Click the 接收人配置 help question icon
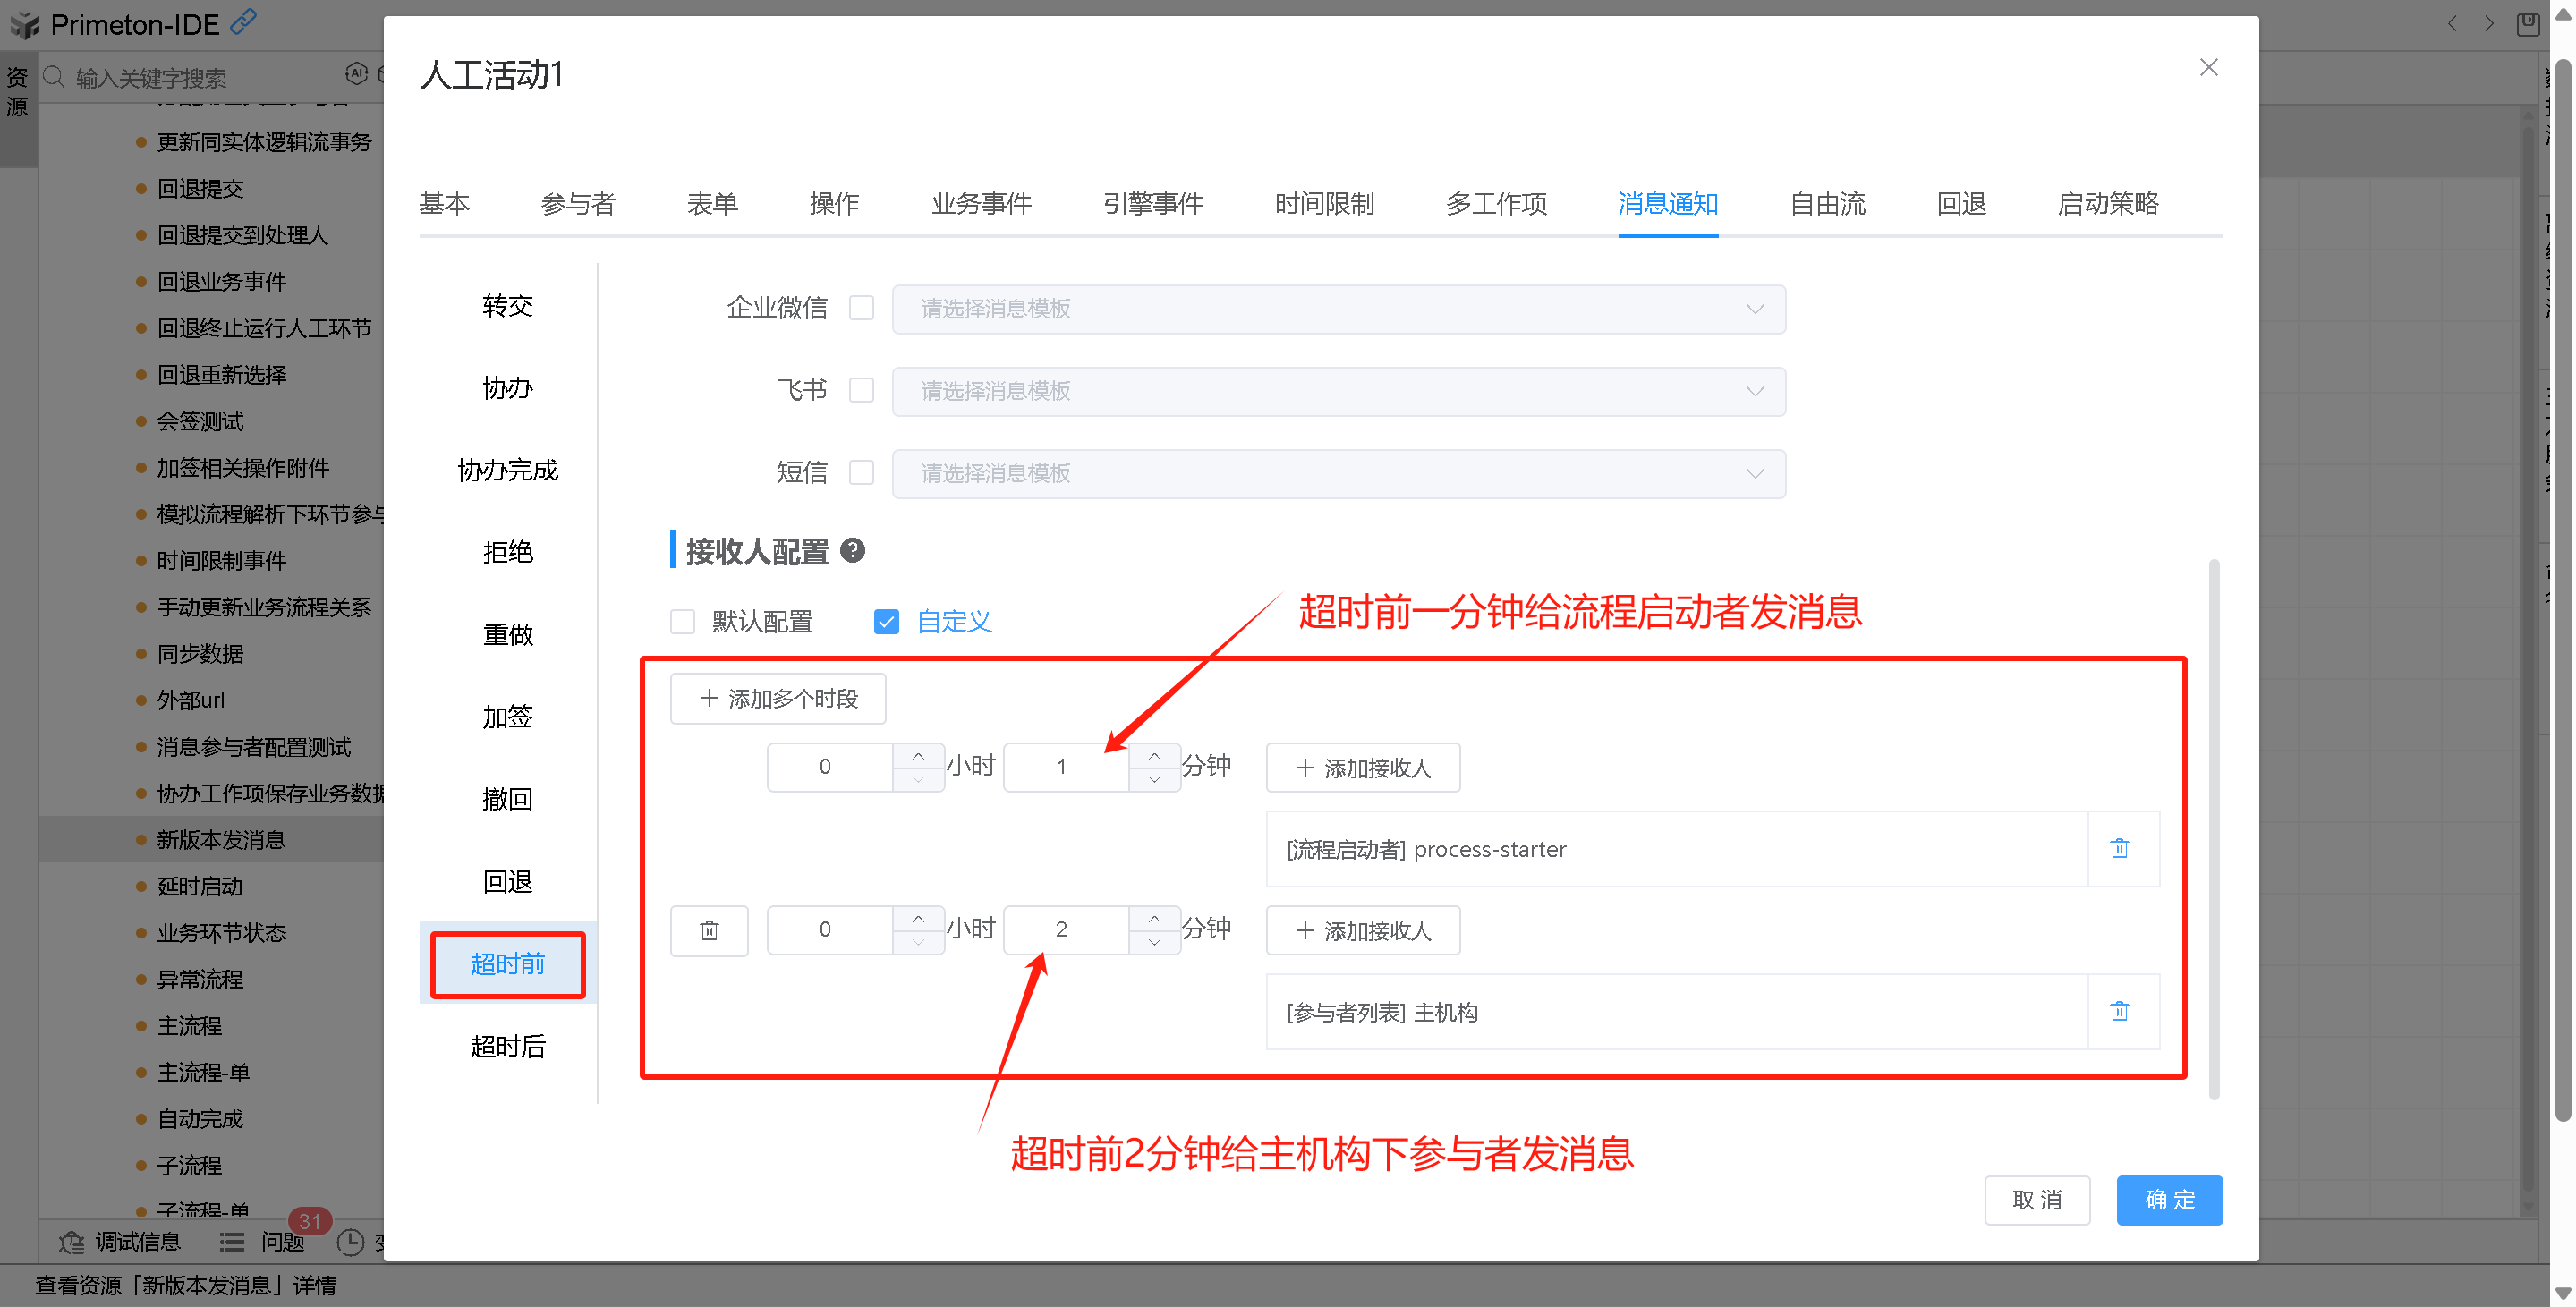The width and height of the screenshot is (2576, 1307). 852,551
